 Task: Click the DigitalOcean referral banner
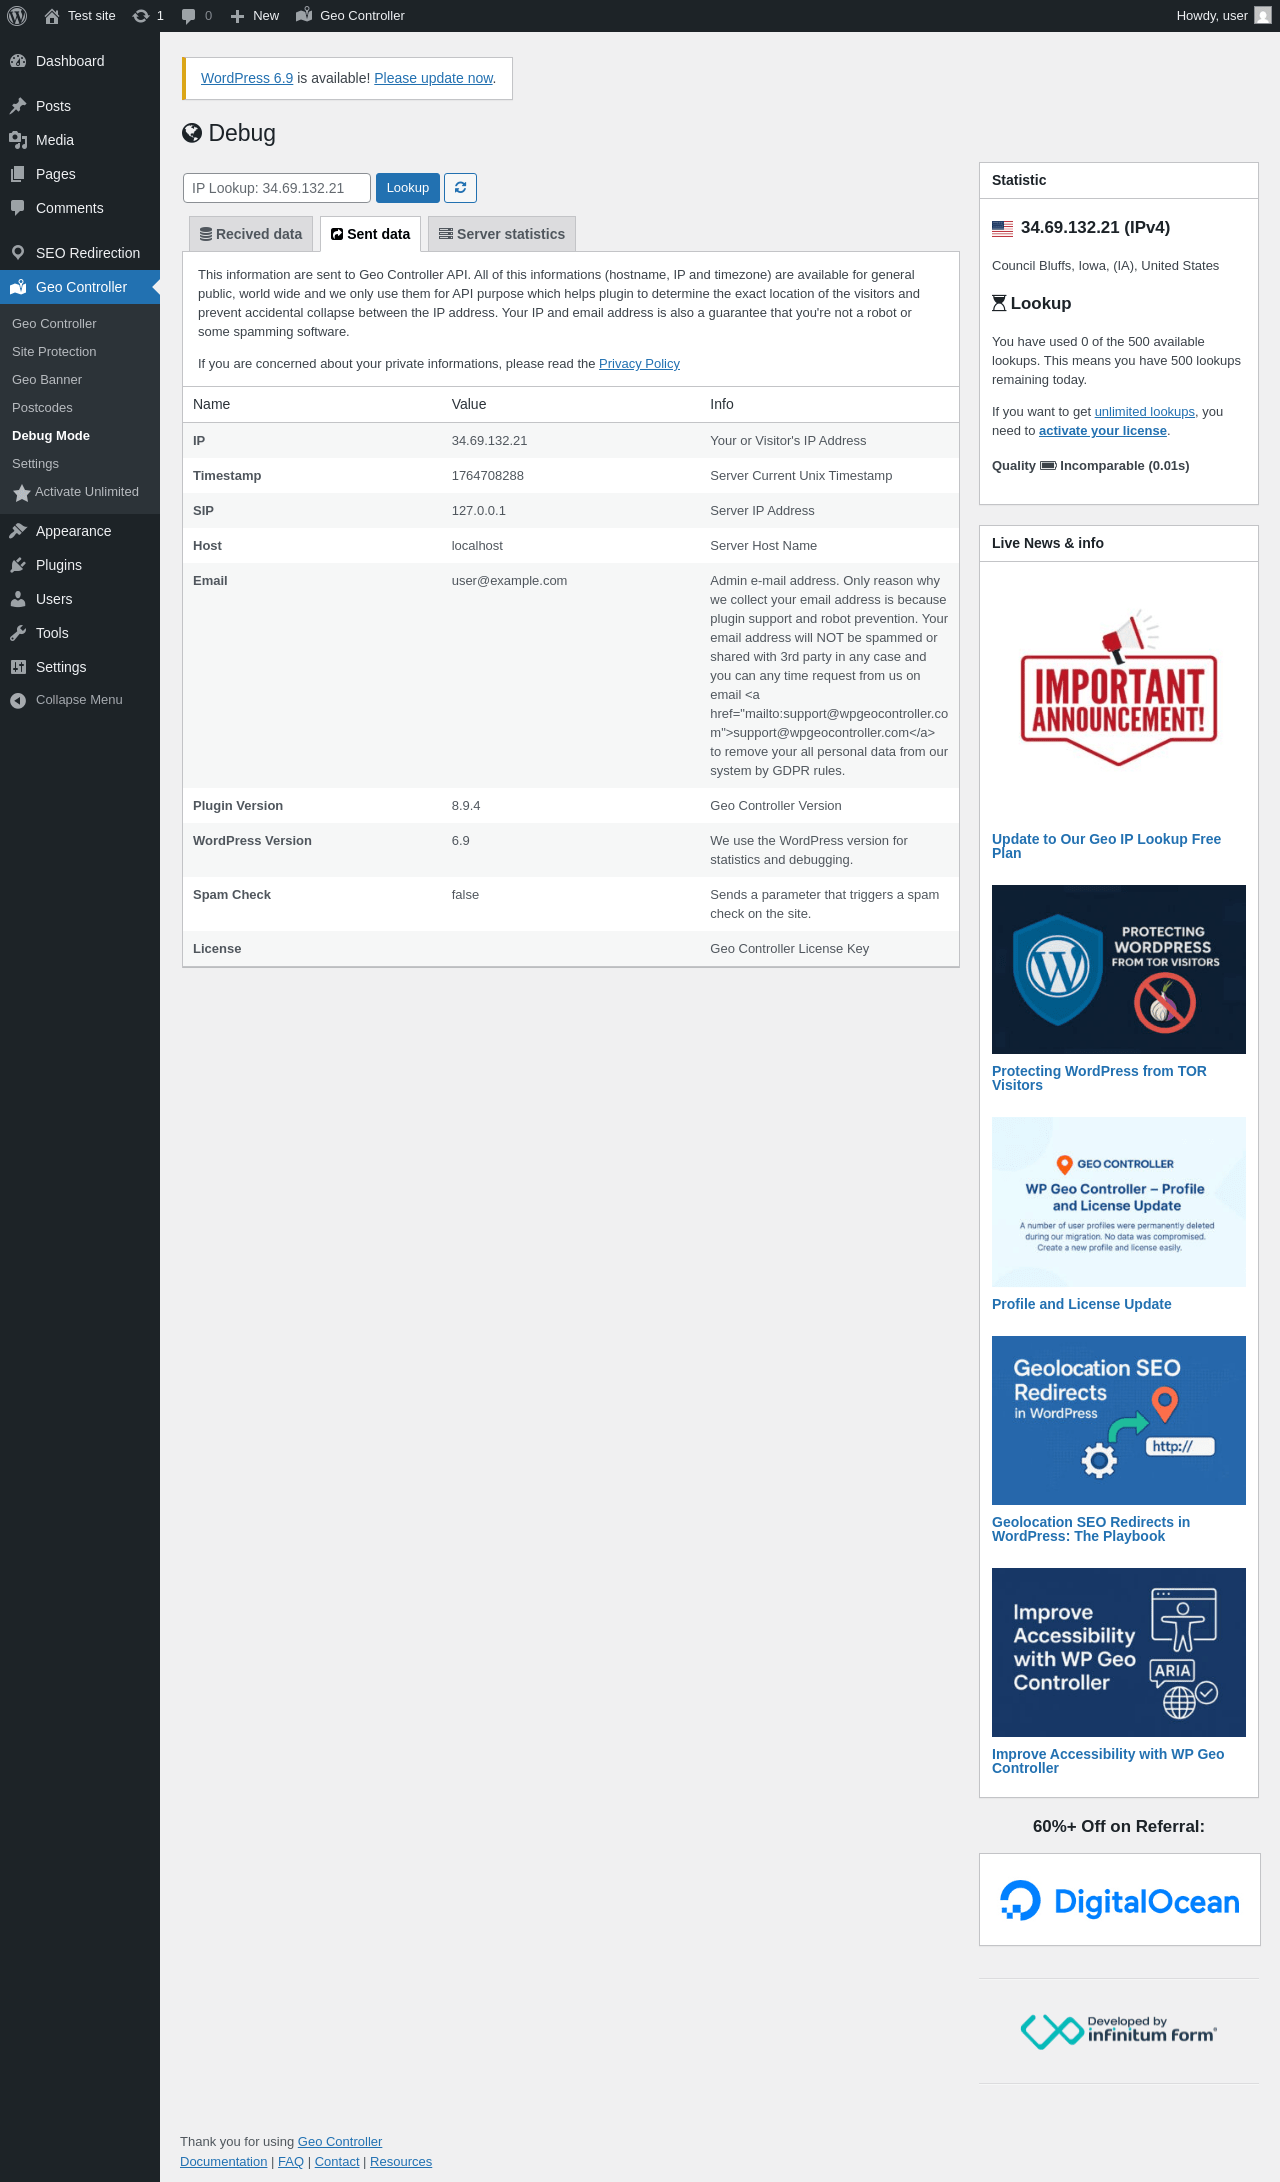(1119, 1900)
